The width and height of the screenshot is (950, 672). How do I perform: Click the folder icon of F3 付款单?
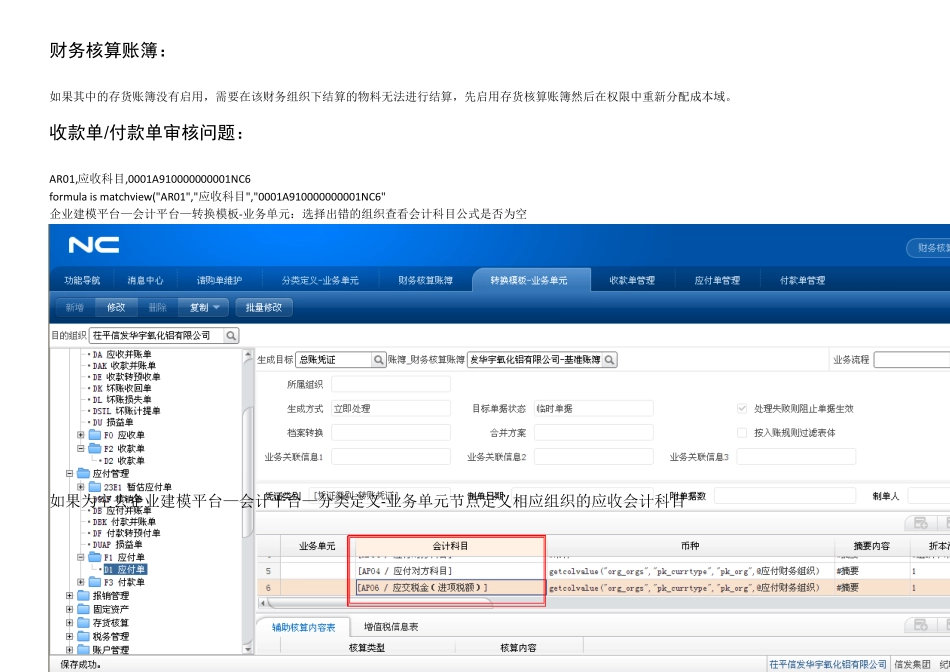point(95,582)
